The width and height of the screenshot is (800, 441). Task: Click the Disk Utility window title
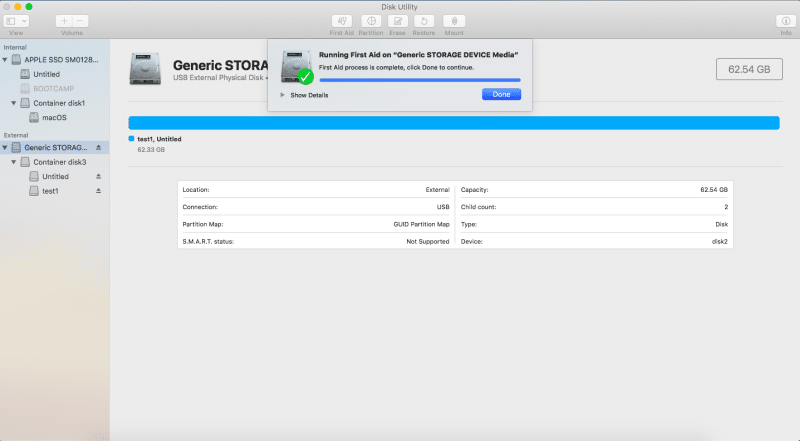pos(399,7)
